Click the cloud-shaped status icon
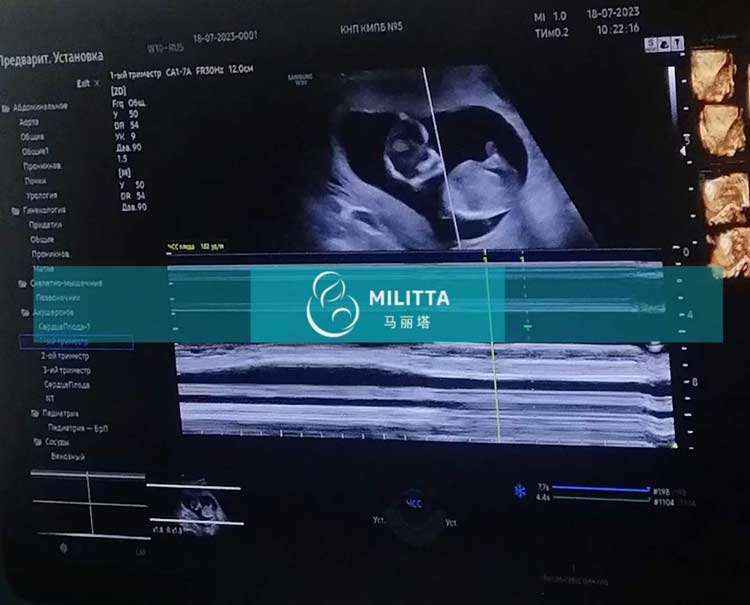The image size is (750, 605). (x=664, y=44)
